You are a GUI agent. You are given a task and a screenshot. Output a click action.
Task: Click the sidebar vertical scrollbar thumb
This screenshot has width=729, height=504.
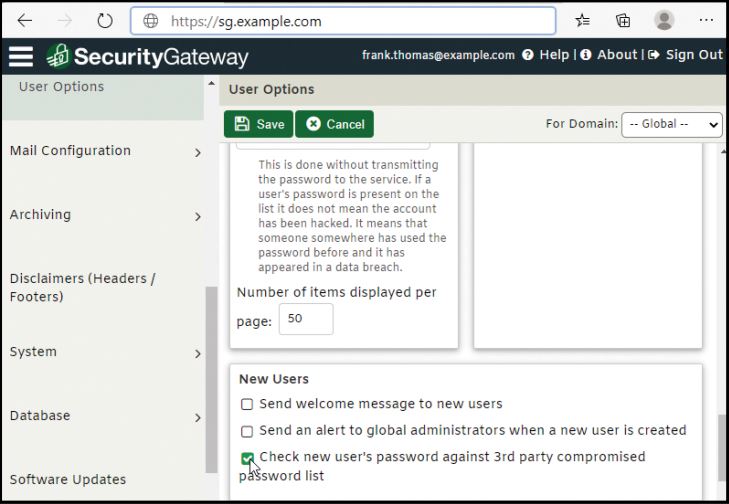click(212, 379)
